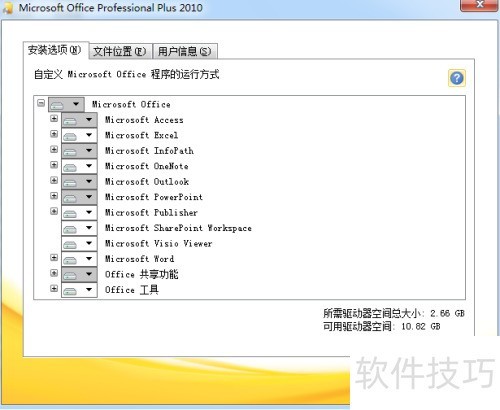Click the 自定义 Microsoft Office 程序的运行方式 heading
The image size is (500, 410).
pyautogui.click(x=127, y=74)
